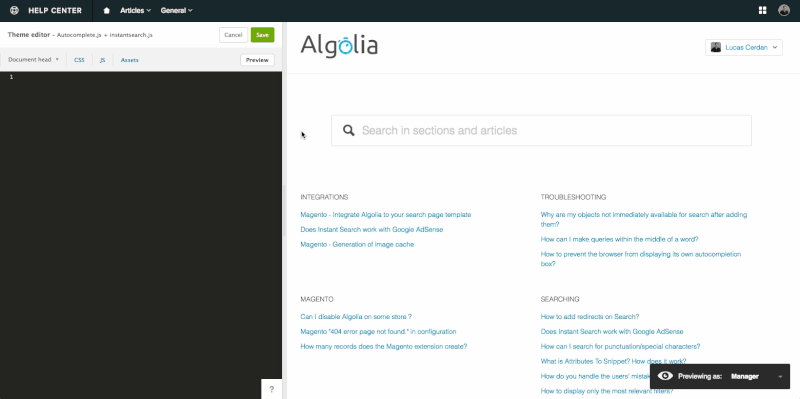Viewport: 800px width, 399px height.
Task: Click the MAGENTO section heading
Action: [317, 299]
